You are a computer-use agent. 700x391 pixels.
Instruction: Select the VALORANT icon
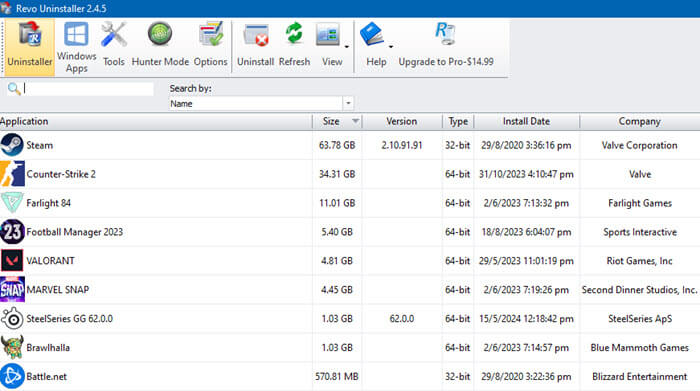click(12, 261)
